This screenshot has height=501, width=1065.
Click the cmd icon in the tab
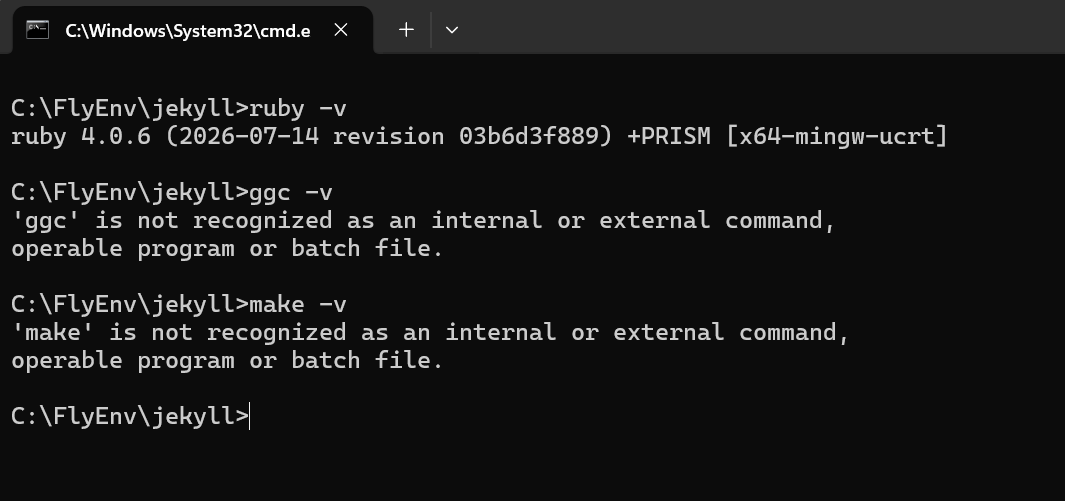[x=38, y=30]
